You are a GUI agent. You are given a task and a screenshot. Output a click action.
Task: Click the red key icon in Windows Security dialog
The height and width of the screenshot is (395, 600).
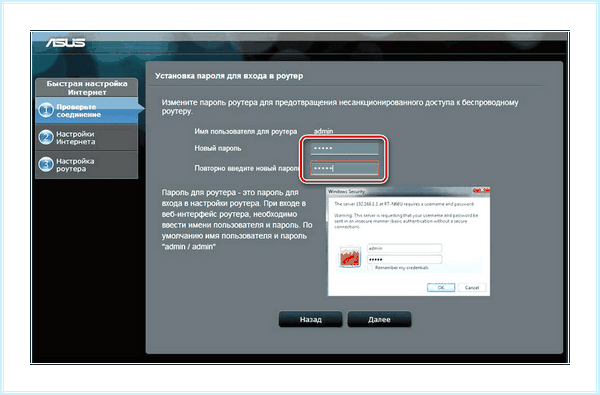coord(350,257)
